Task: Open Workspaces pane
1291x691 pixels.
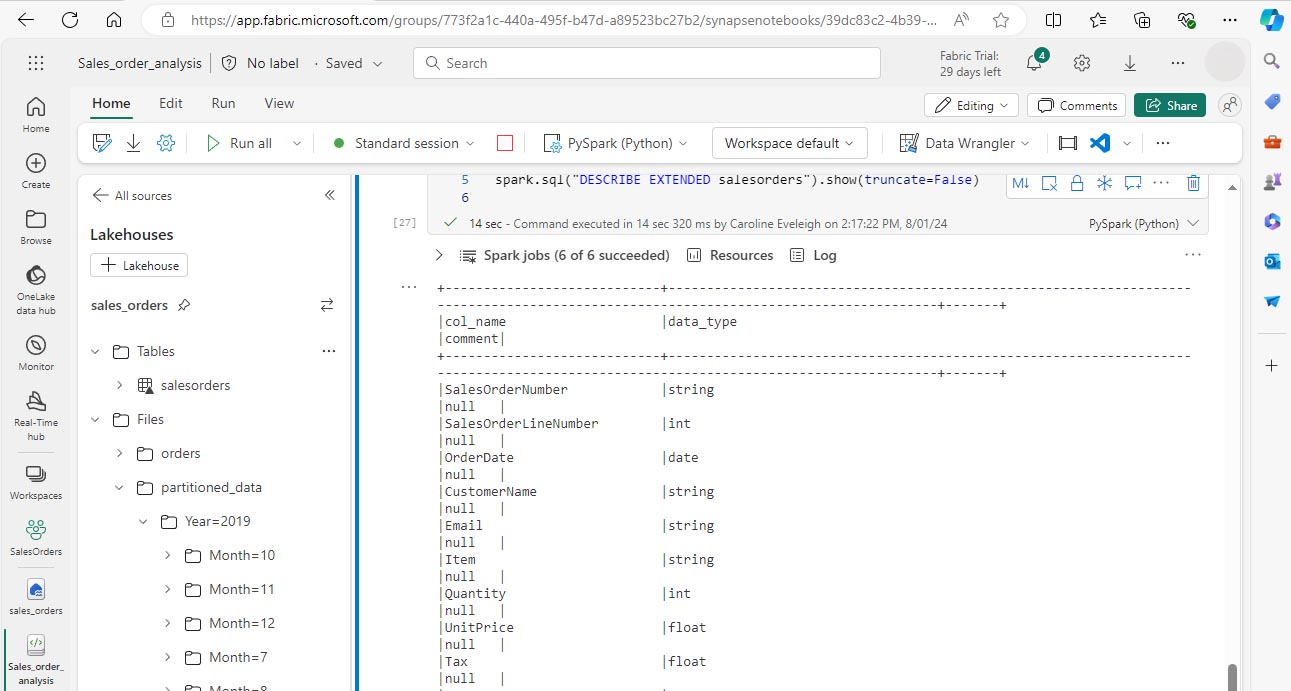Action: tap(36, 482)
